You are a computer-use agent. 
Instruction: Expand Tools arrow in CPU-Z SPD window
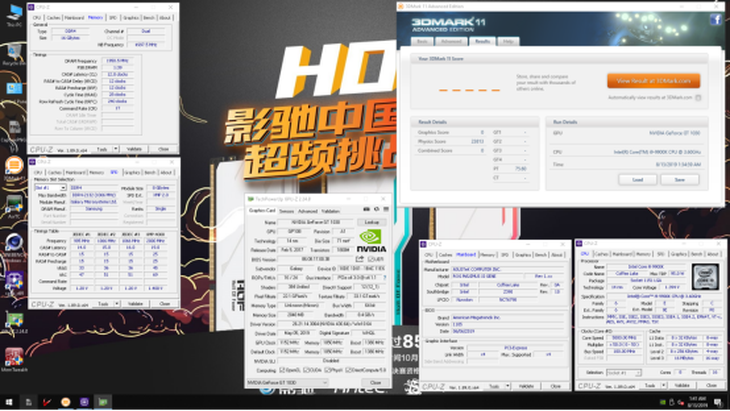[117, 304]
